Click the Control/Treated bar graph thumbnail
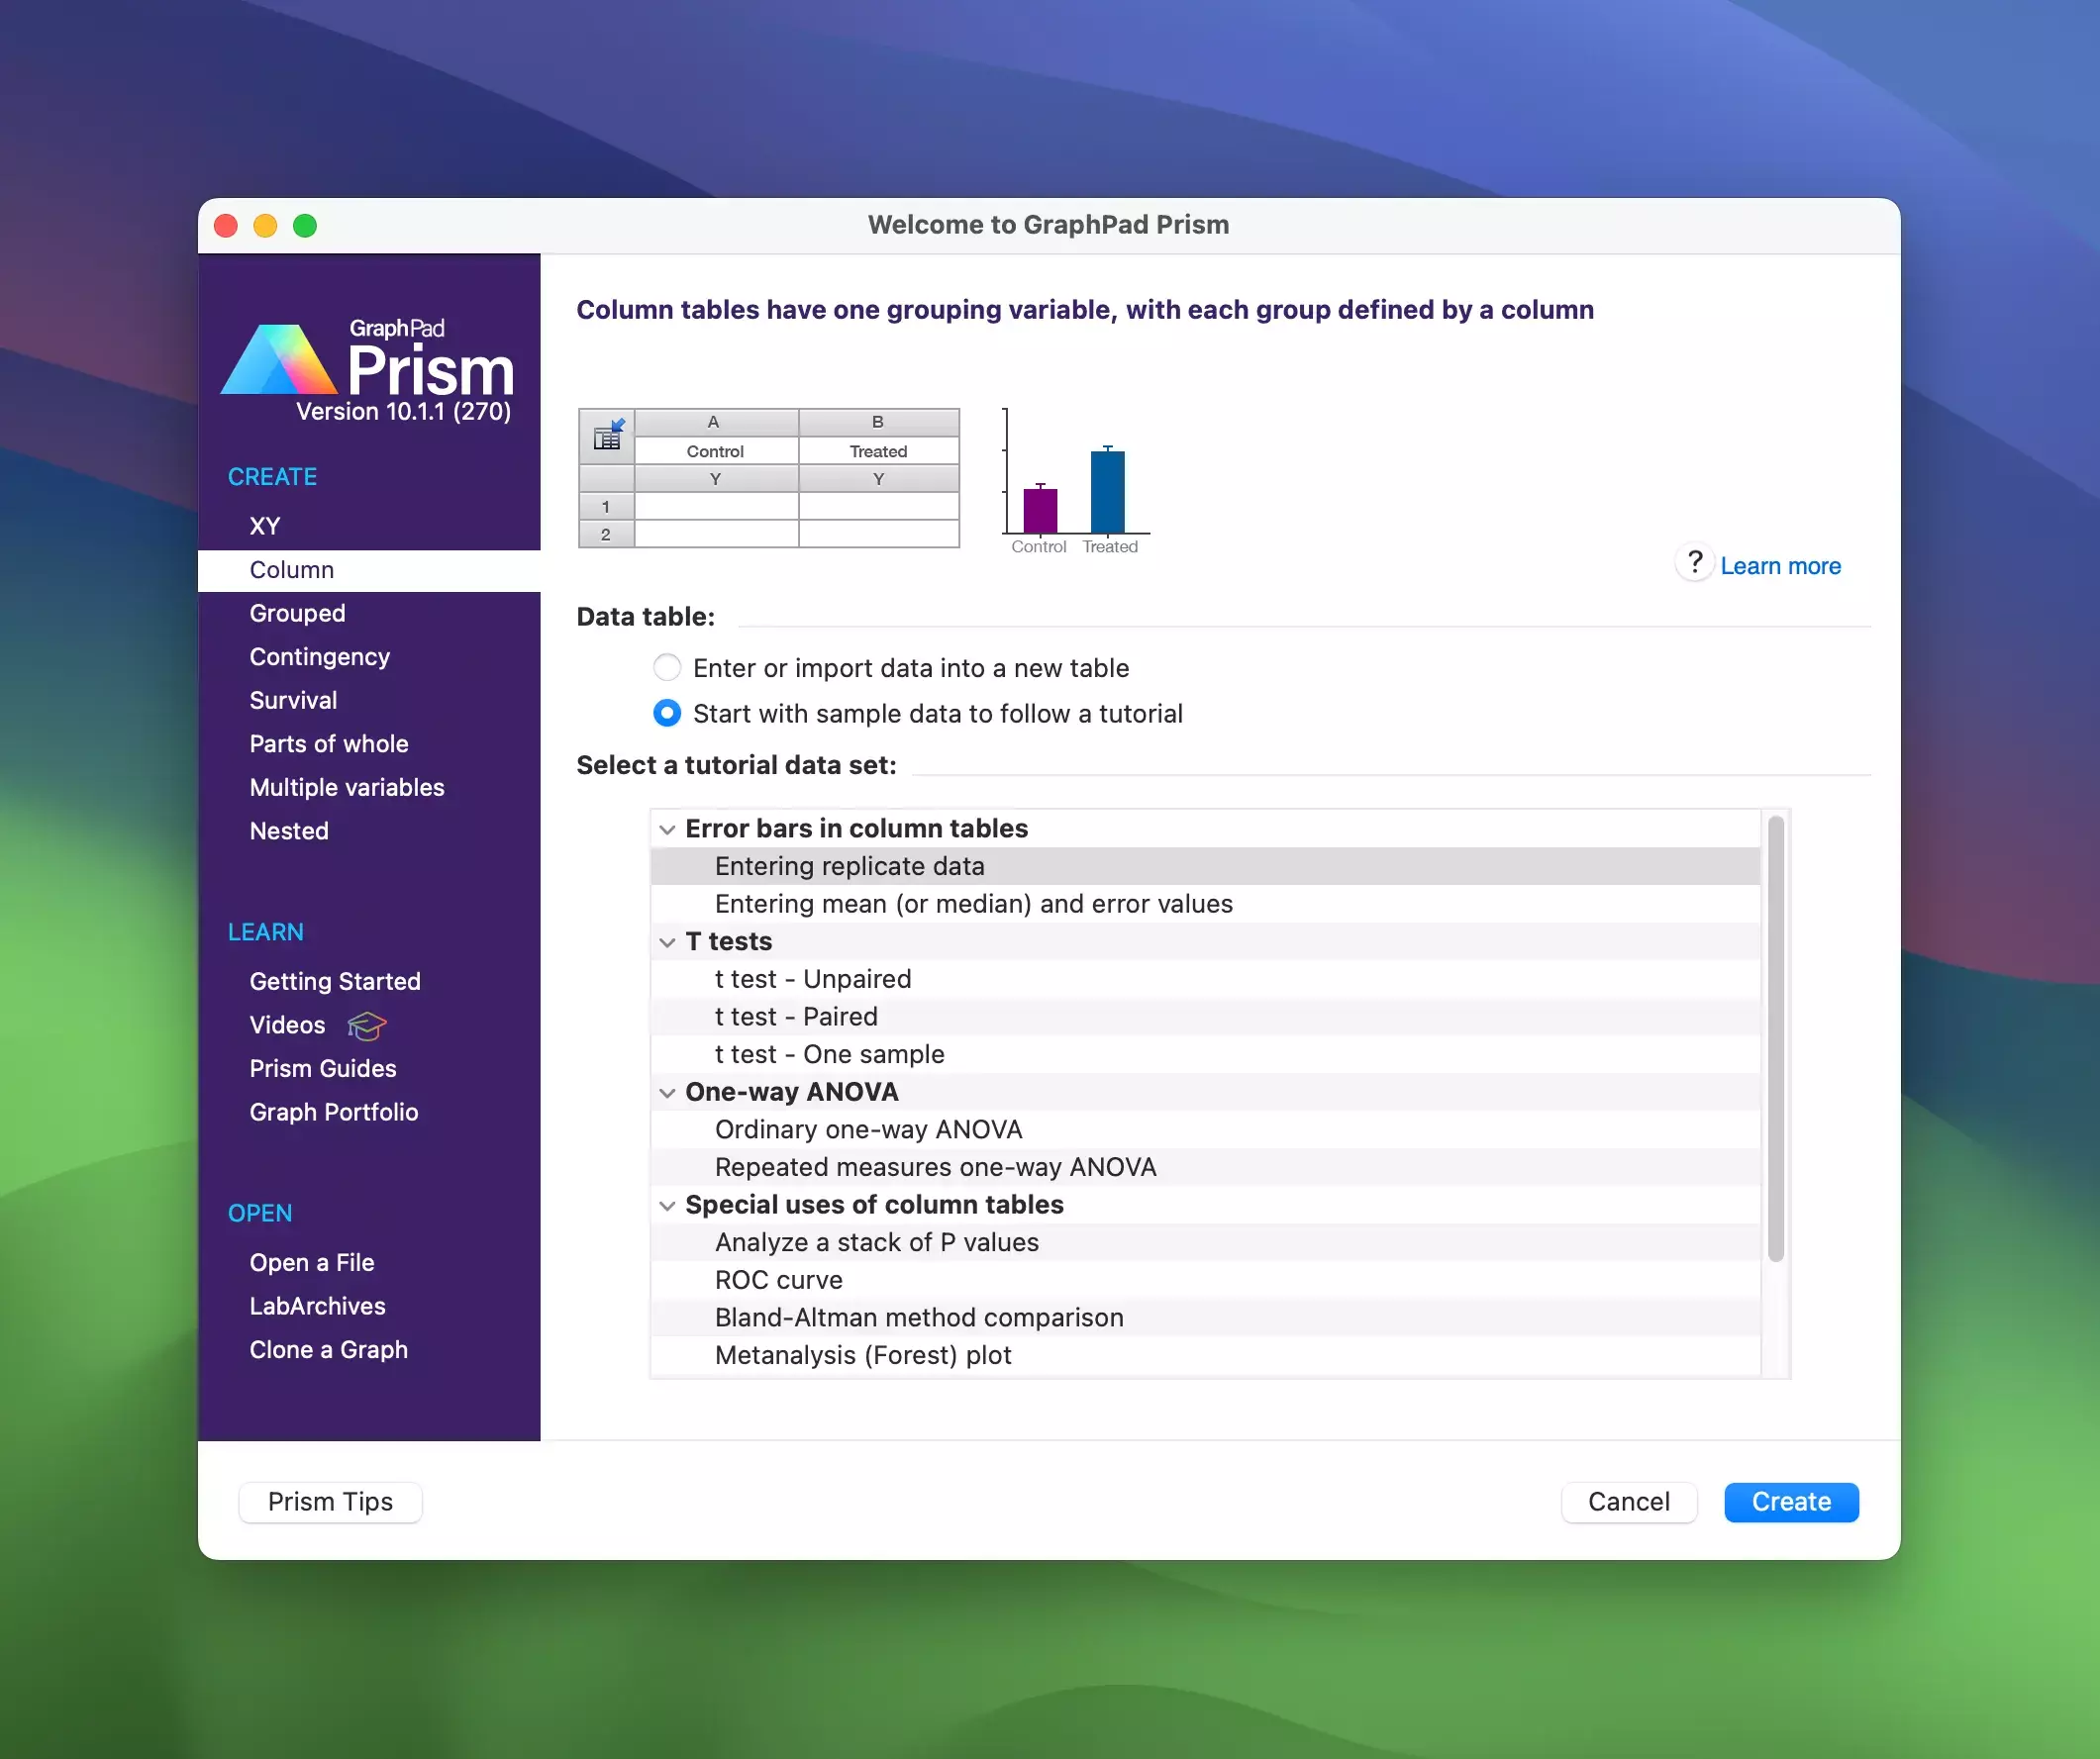The height and width of the screenshot is (1759, 2100). pos(1076,481)
